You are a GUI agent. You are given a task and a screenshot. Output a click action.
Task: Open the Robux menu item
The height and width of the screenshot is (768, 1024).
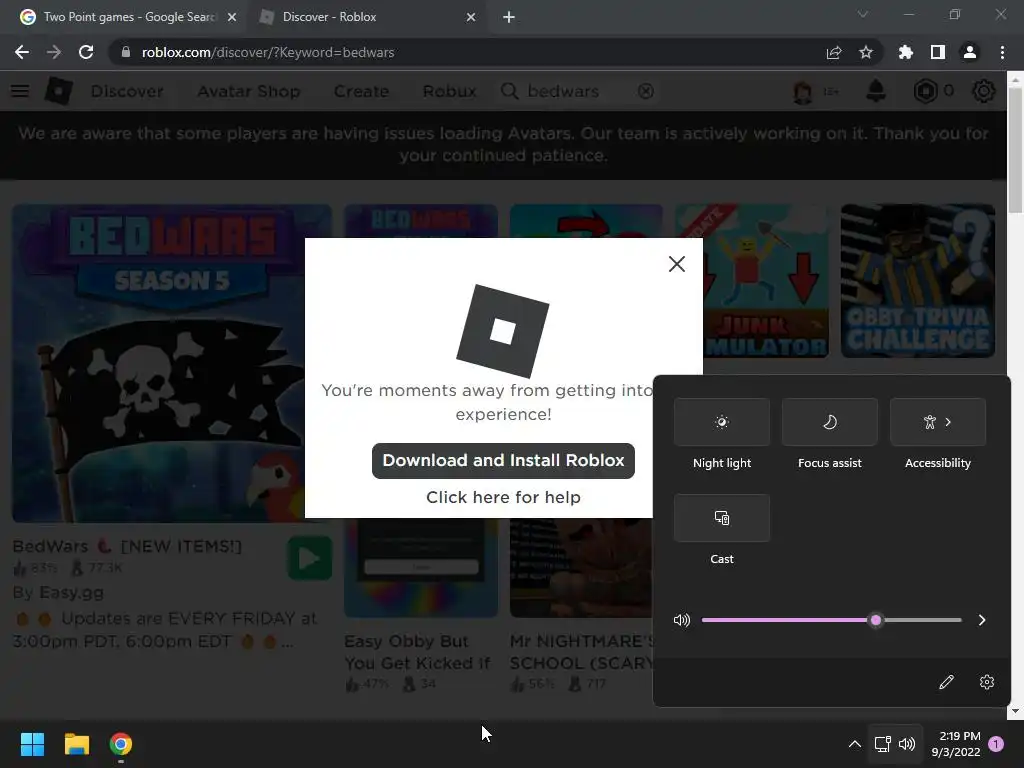pos(449,91)
